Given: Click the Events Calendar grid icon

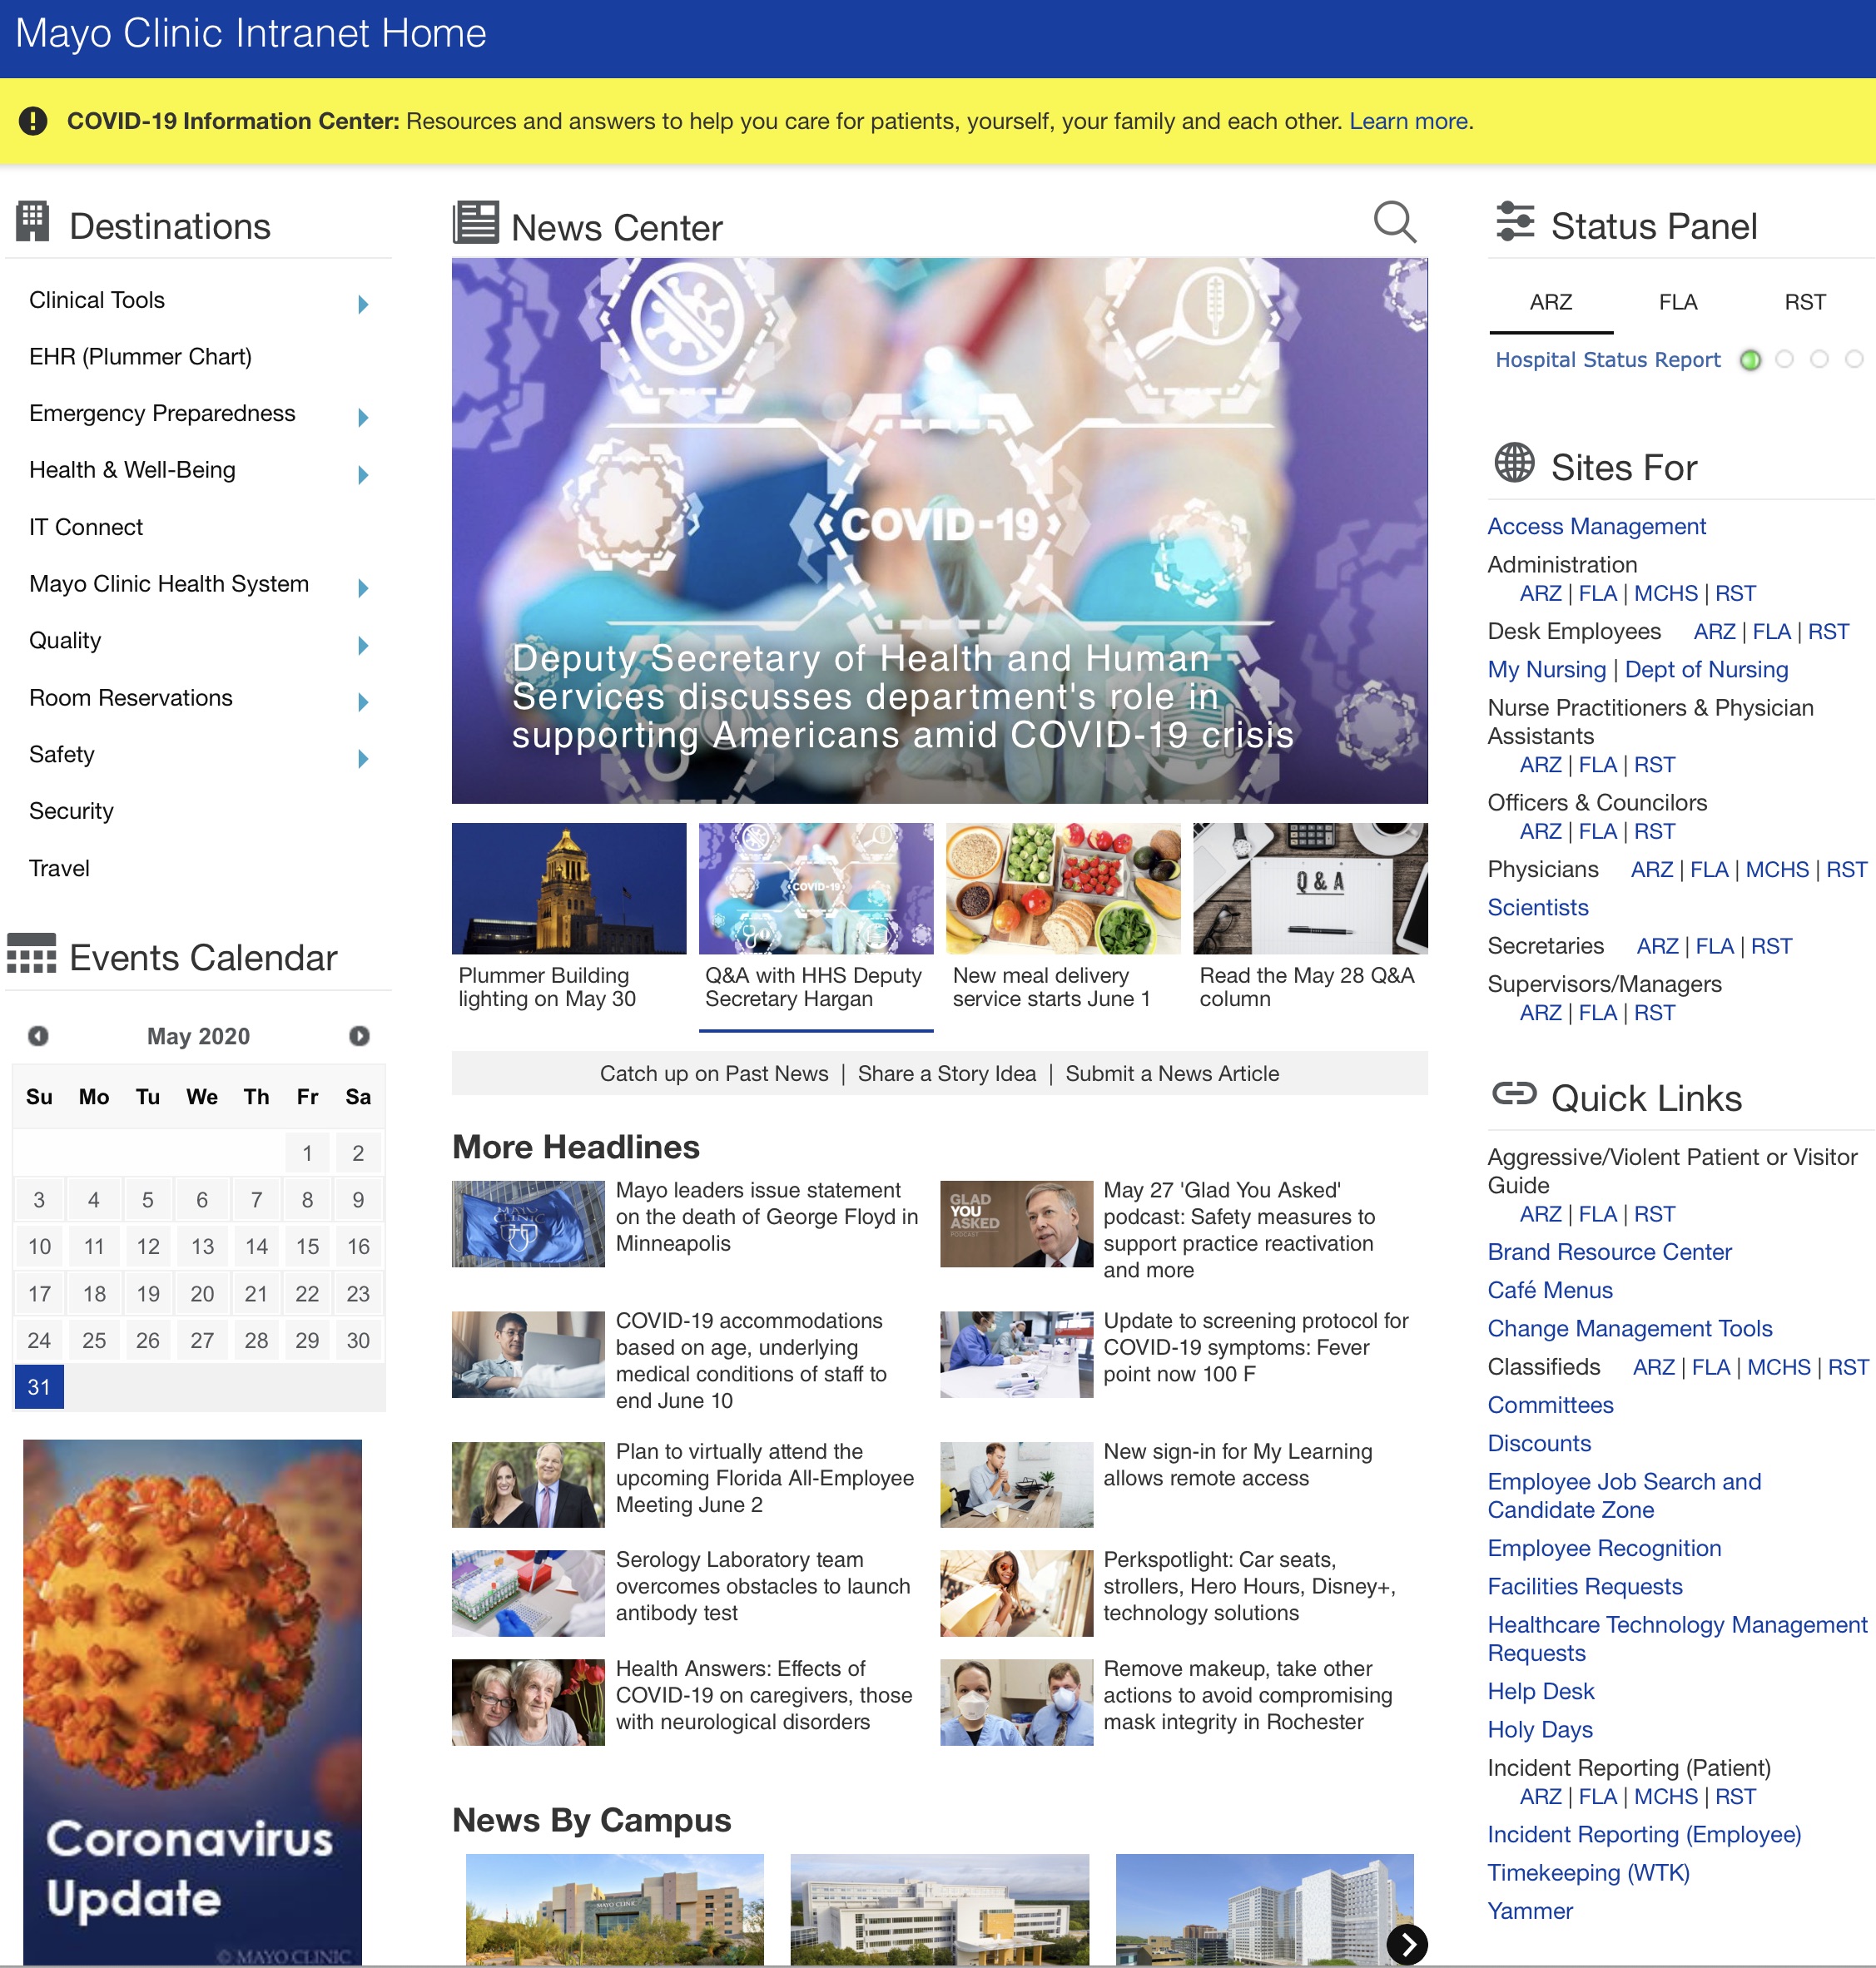Looking at the screenshot, I should tap(32, 953).
